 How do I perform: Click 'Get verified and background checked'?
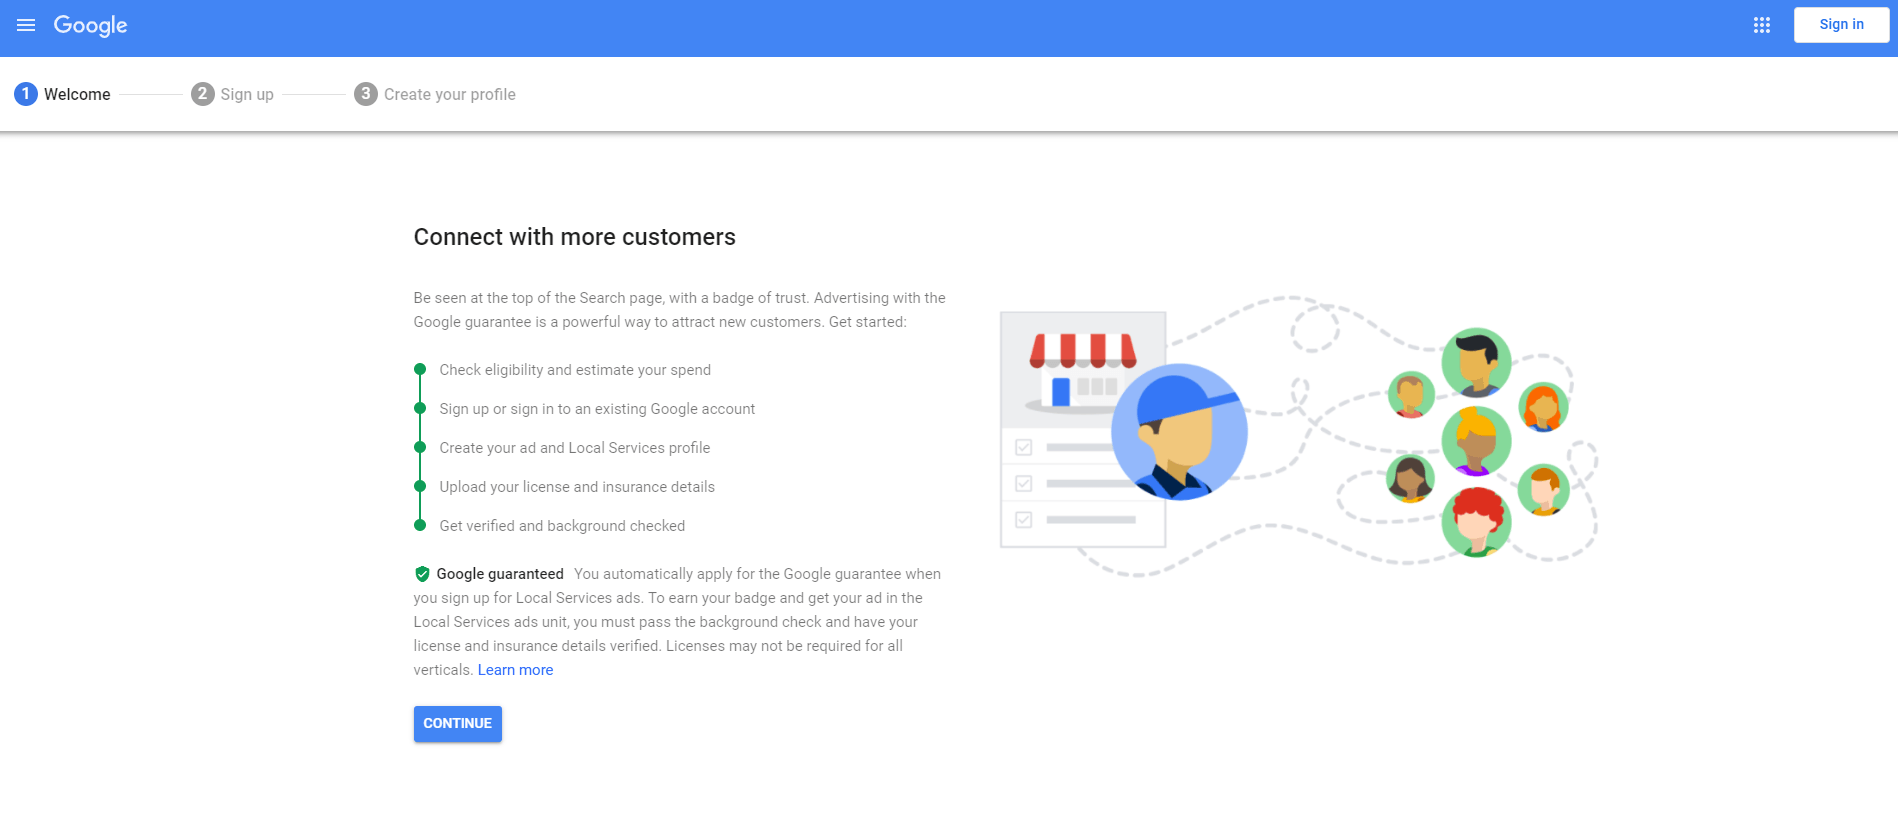pyautogui.click(x=562, y=526)
